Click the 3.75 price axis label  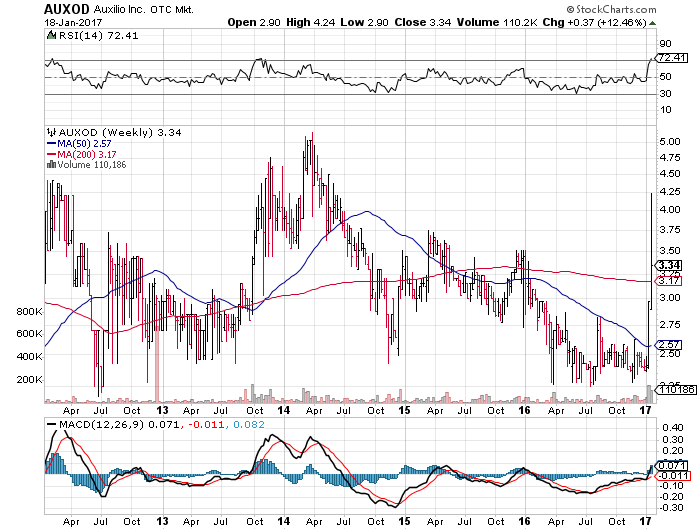click(670, 230)
